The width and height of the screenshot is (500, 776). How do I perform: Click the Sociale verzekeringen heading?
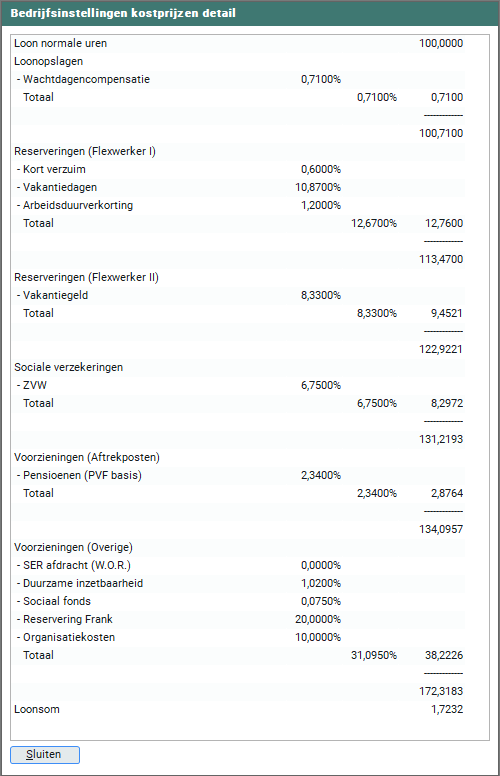(x=68, y=367)
